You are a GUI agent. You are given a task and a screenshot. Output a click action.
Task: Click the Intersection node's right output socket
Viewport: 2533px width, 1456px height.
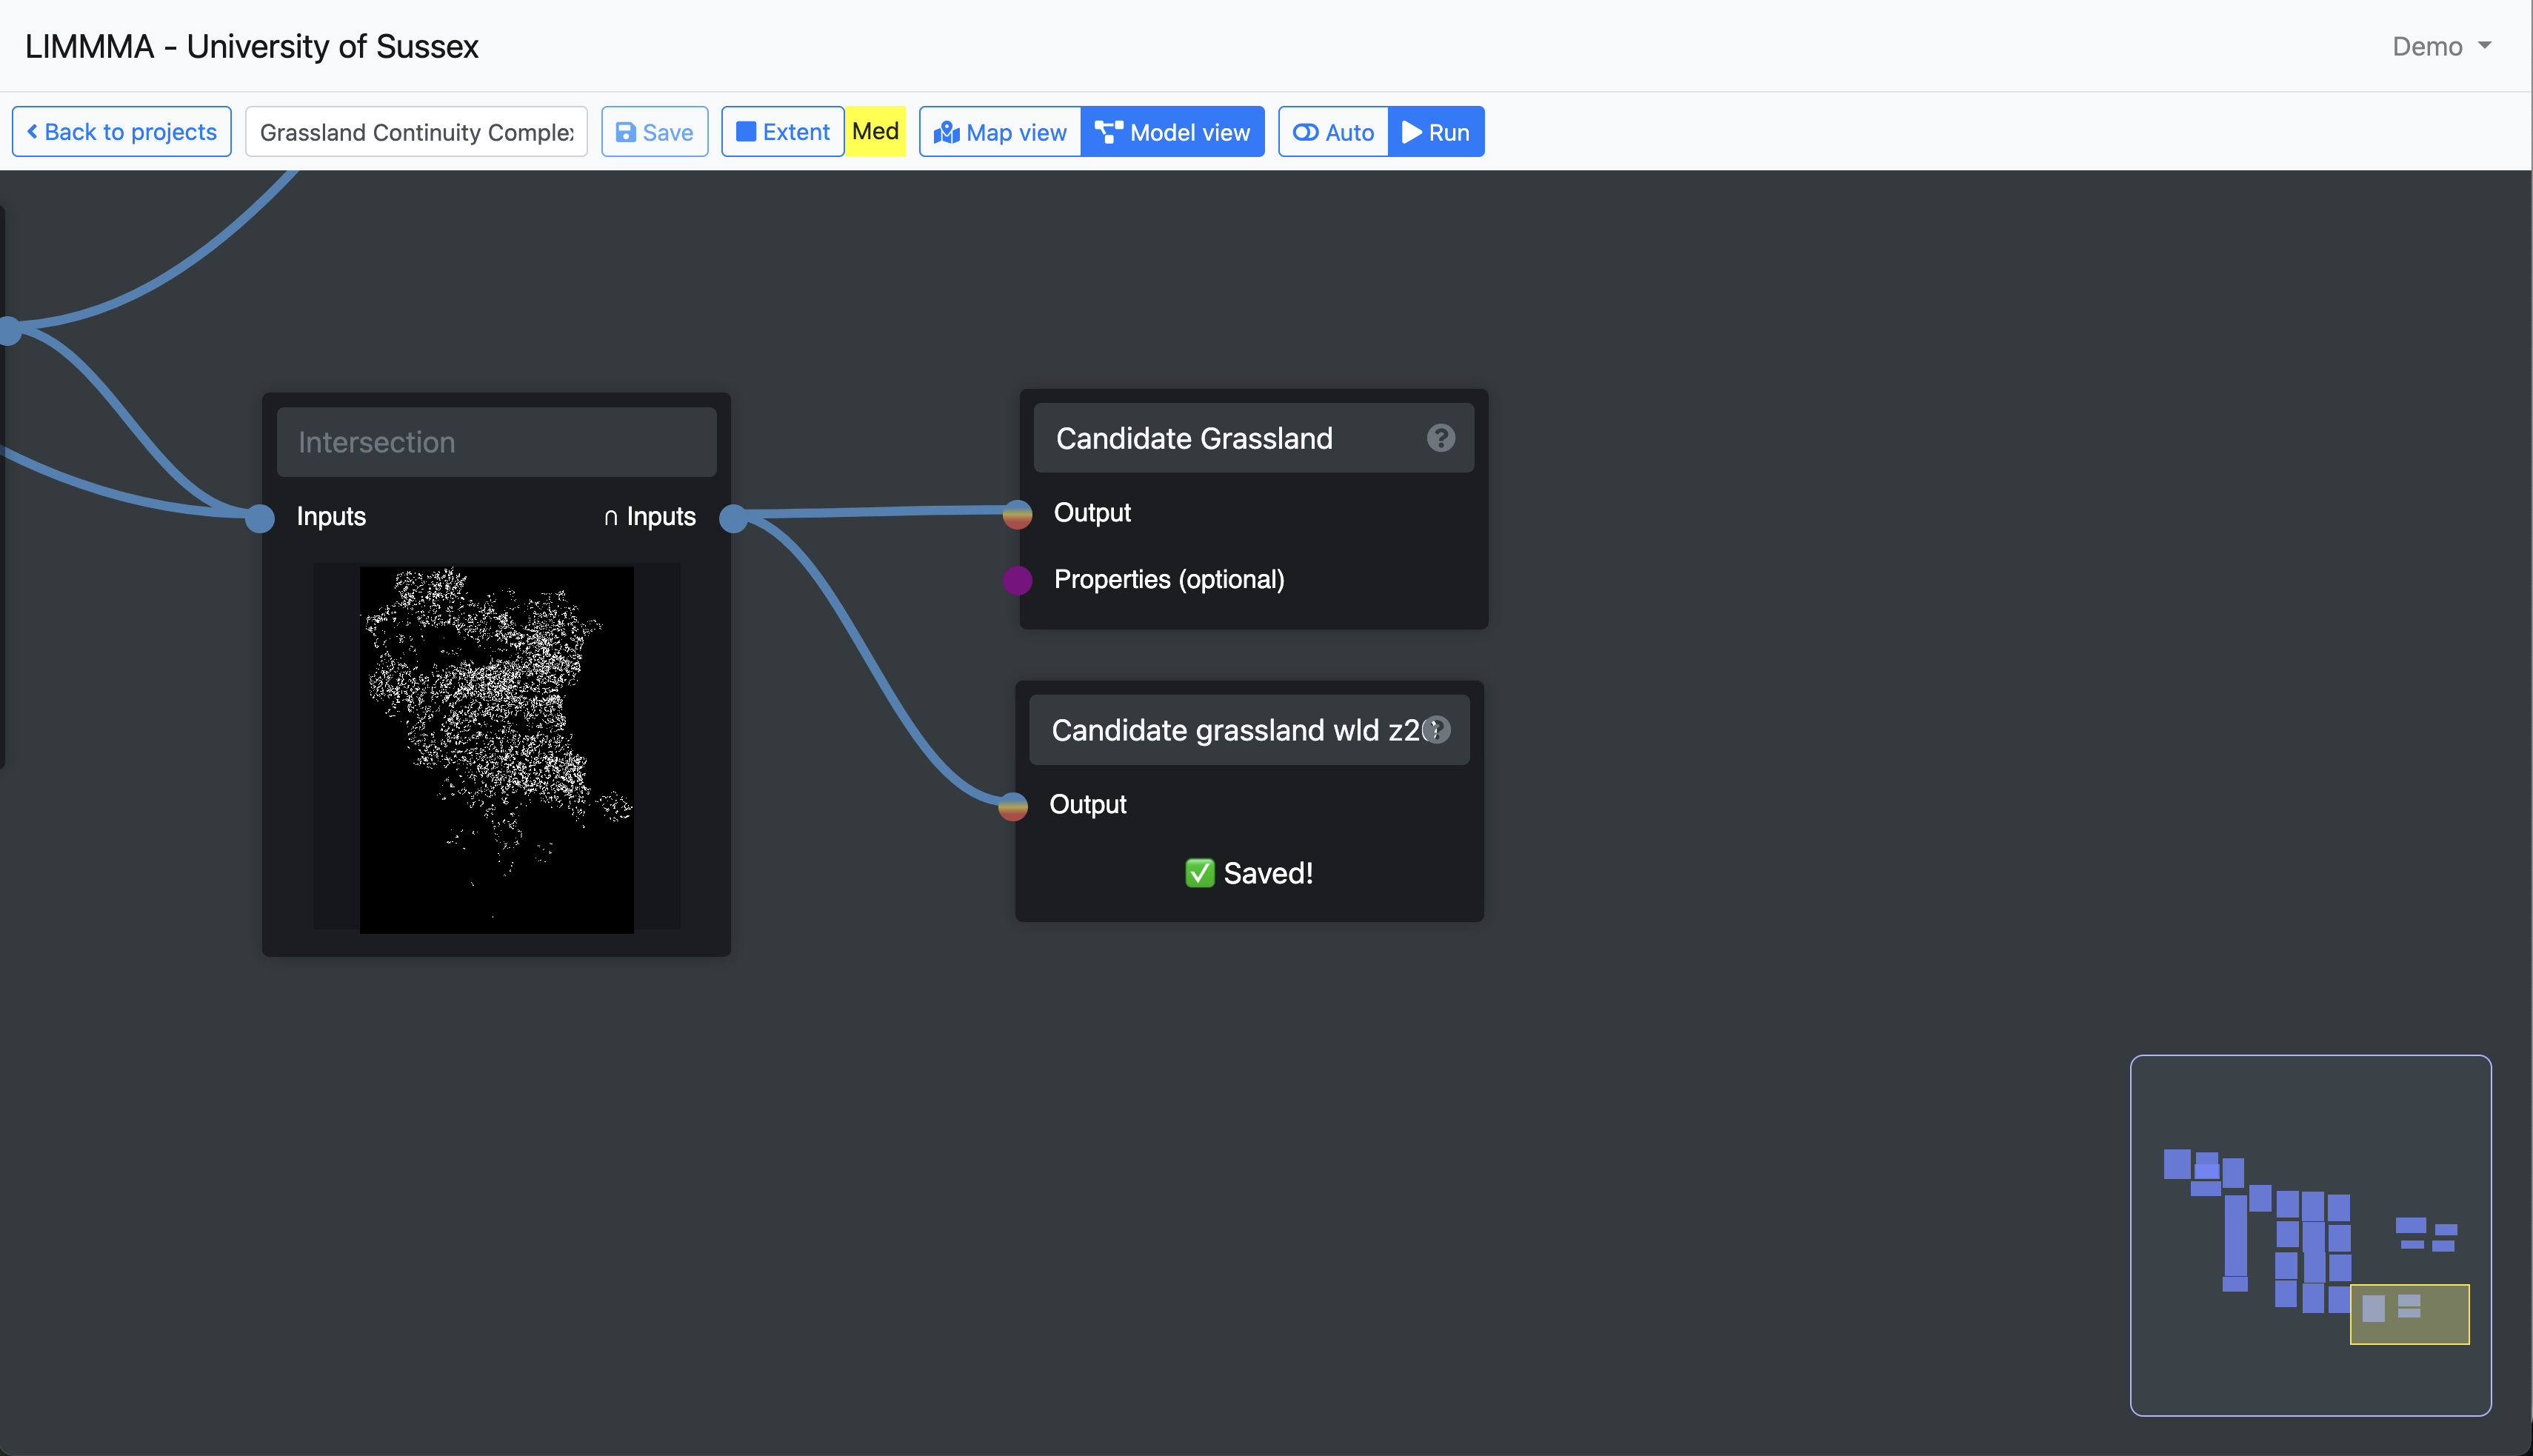(x=733, y=518)
